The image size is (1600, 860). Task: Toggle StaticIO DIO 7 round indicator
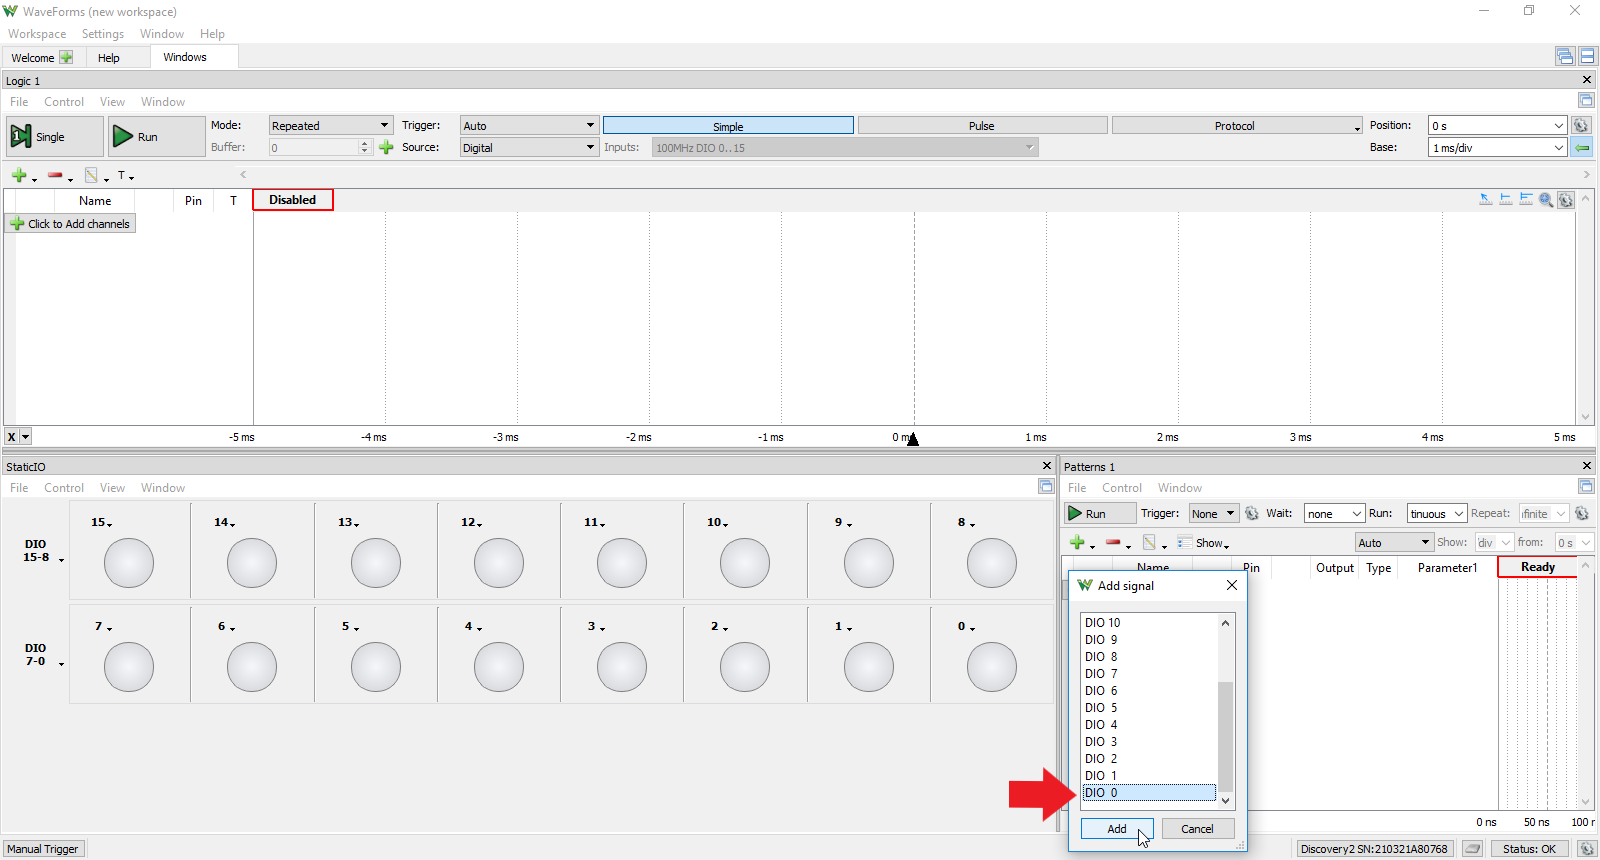pos(129,667)
